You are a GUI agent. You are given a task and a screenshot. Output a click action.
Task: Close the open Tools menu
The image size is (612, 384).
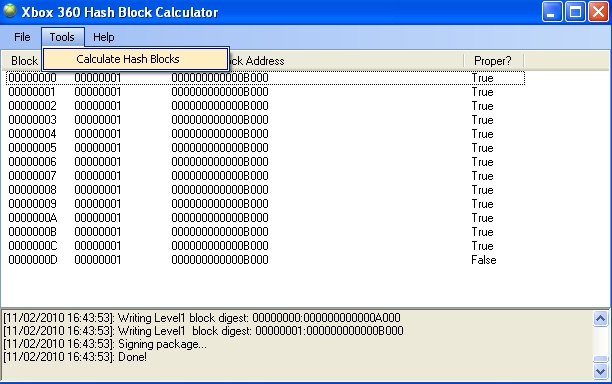62,37
